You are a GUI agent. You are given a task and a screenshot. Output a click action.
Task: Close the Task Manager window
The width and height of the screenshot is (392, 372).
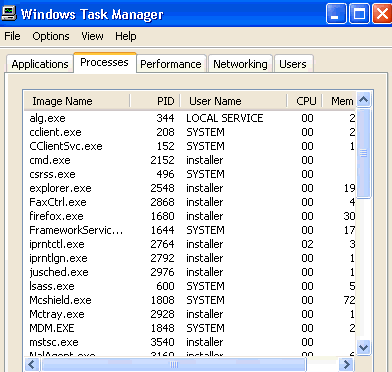pos(382,14)
